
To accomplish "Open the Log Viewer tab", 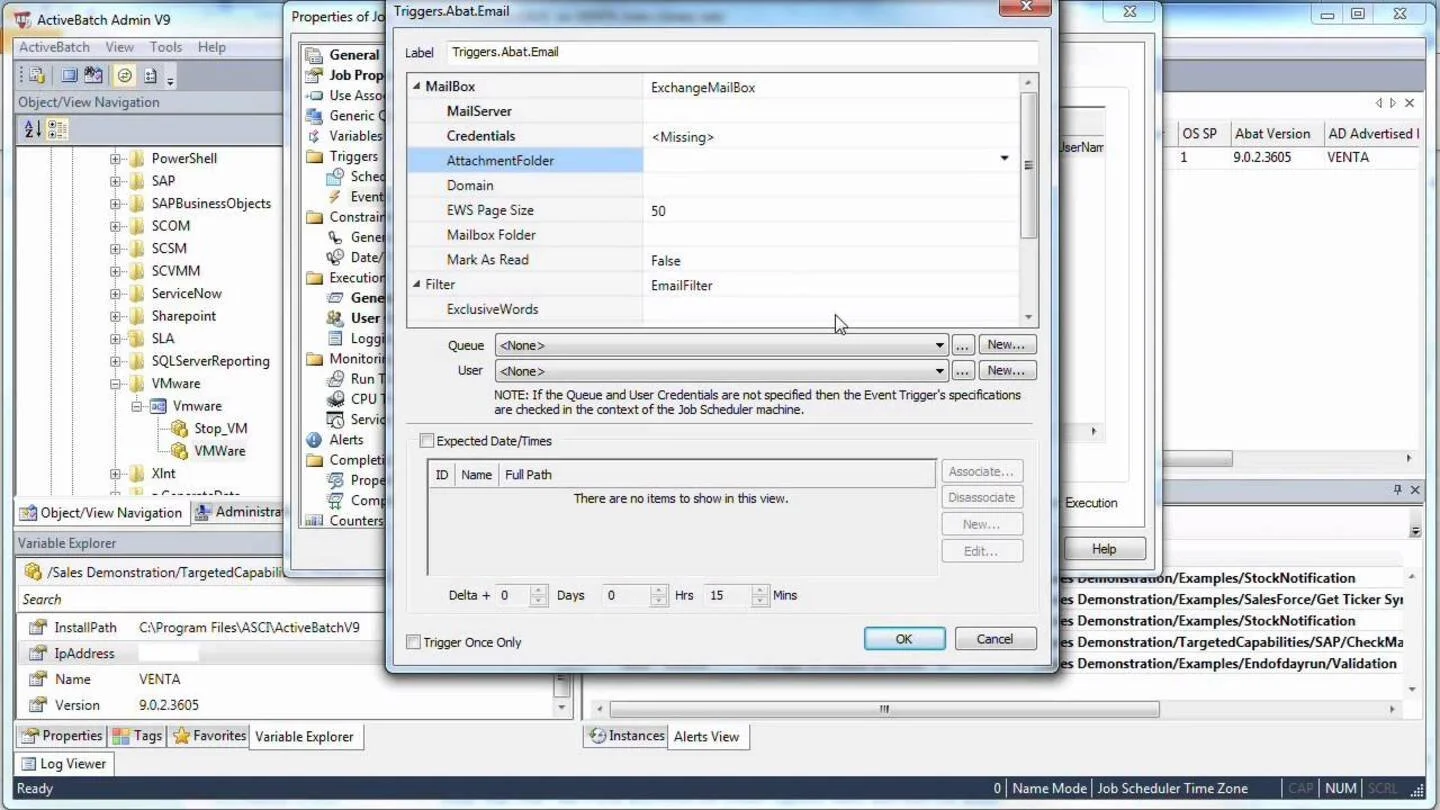I will click(x=64, y=764).
